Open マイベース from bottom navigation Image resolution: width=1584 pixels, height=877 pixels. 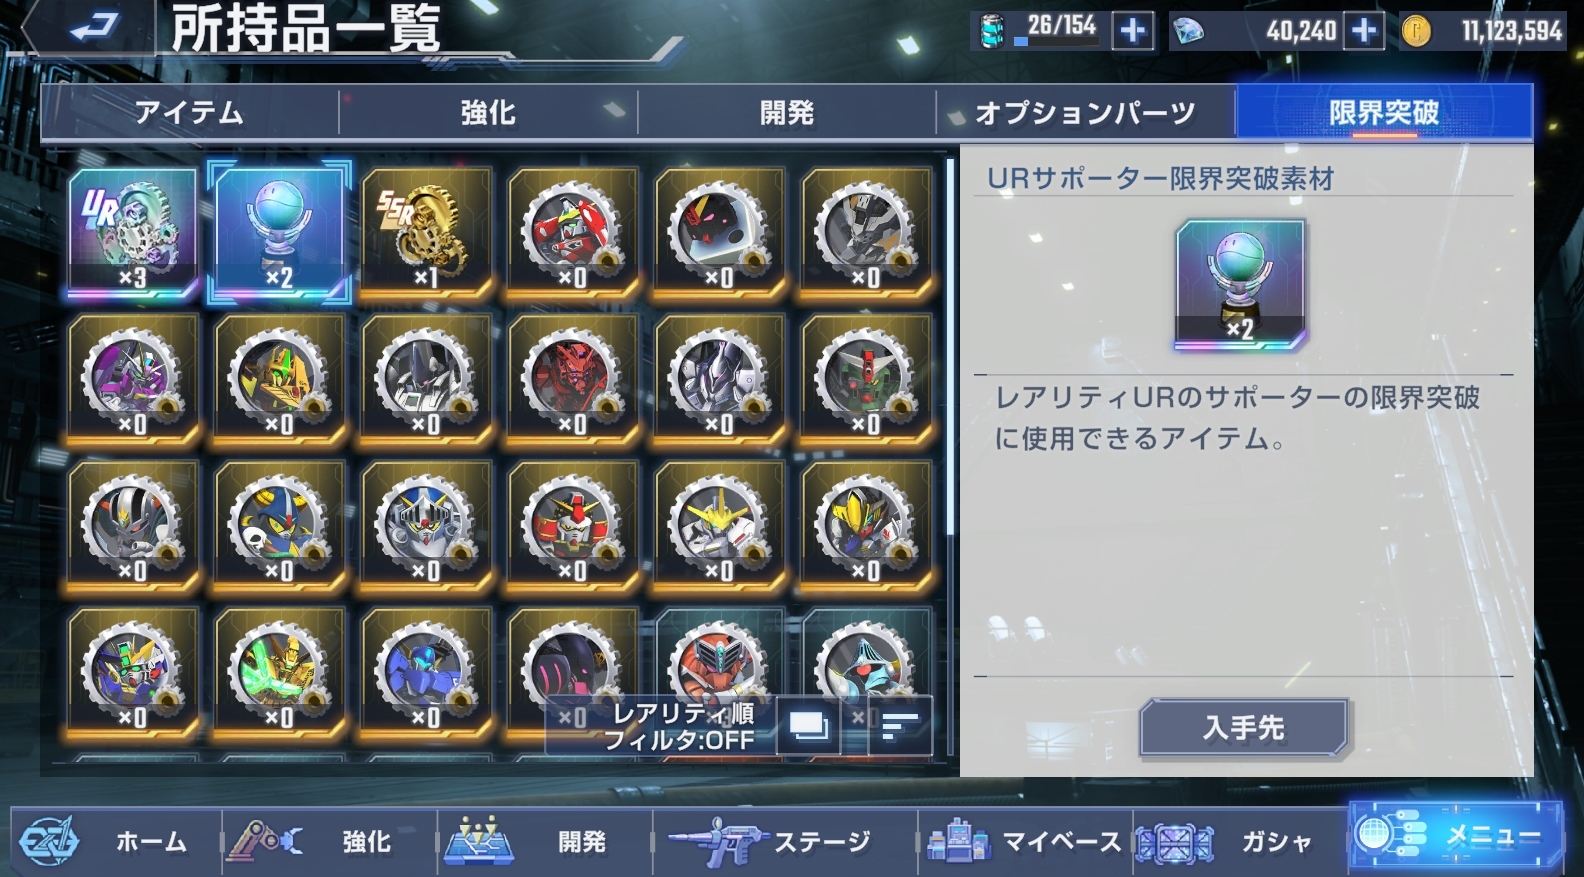1024,841
